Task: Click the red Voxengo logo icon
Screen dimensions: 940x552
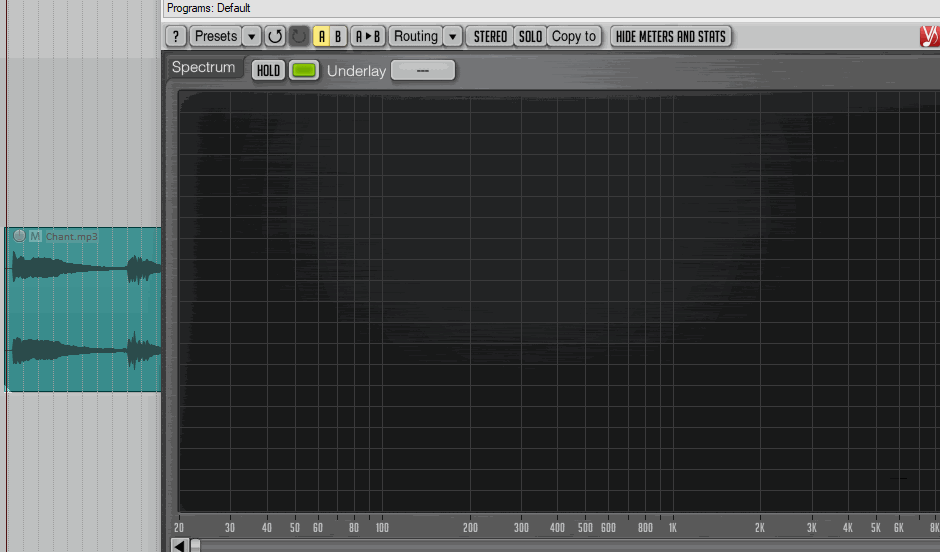Action: 929,36
